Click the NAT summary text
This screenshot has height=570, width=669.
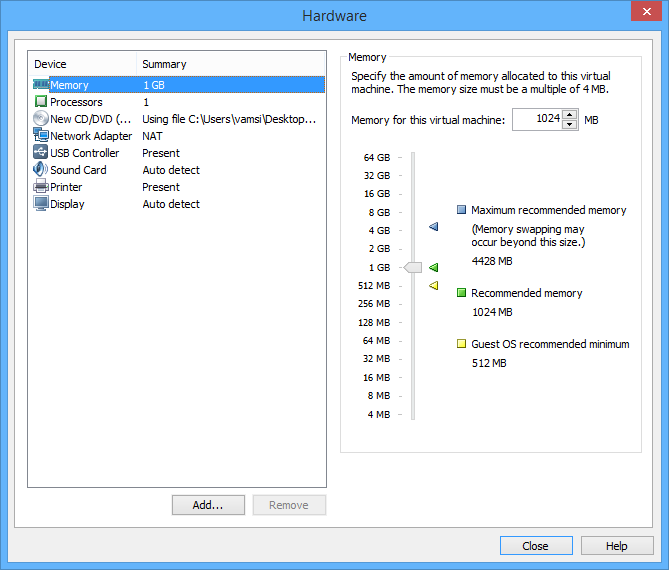[x=152, y=136]
